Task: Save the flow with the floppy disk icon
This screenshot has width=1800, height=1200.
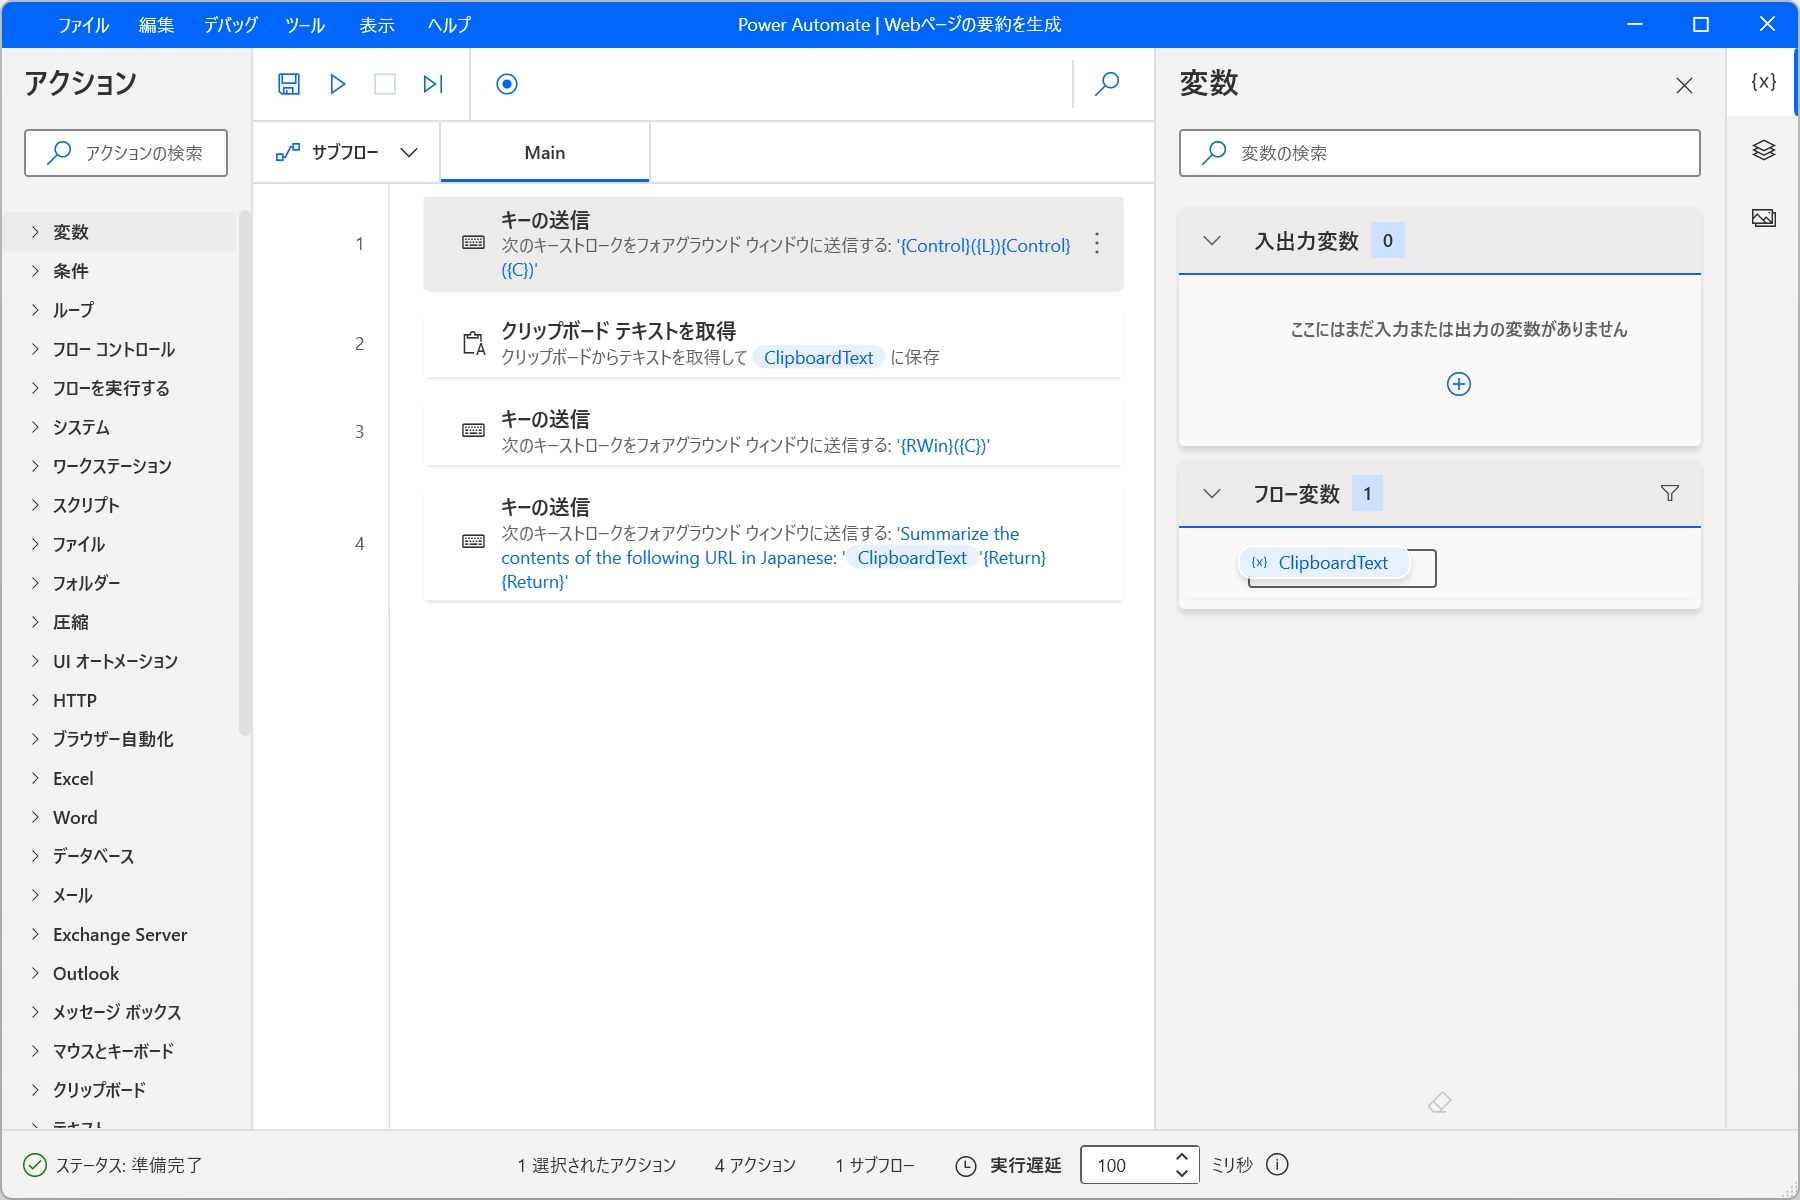Action: [289, 84]
